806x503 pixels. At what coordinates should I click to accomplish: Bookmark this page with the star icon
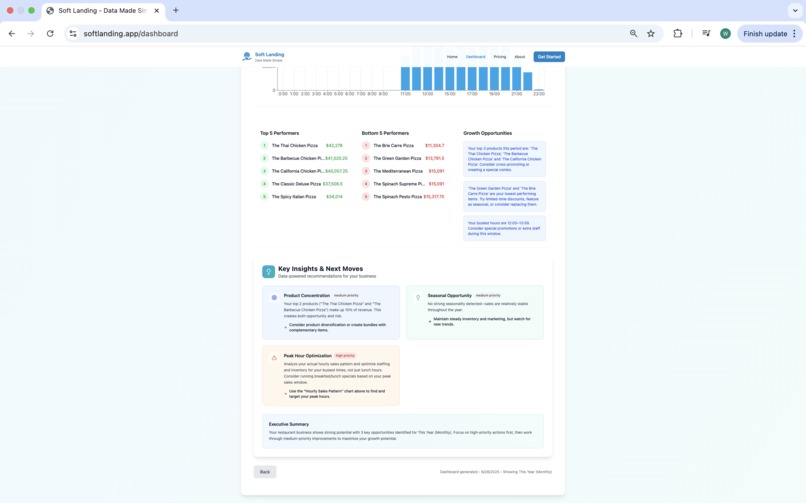tap(651, 33)
